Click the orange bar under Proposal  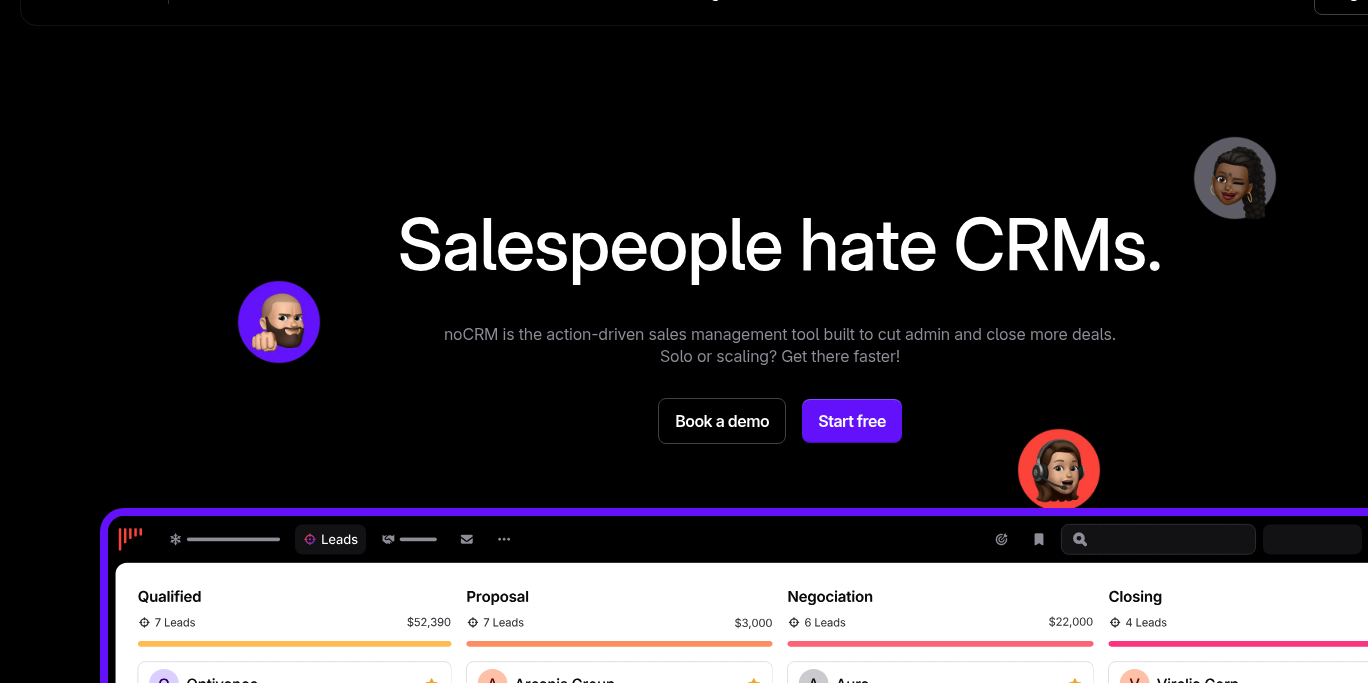click(619, 644)
